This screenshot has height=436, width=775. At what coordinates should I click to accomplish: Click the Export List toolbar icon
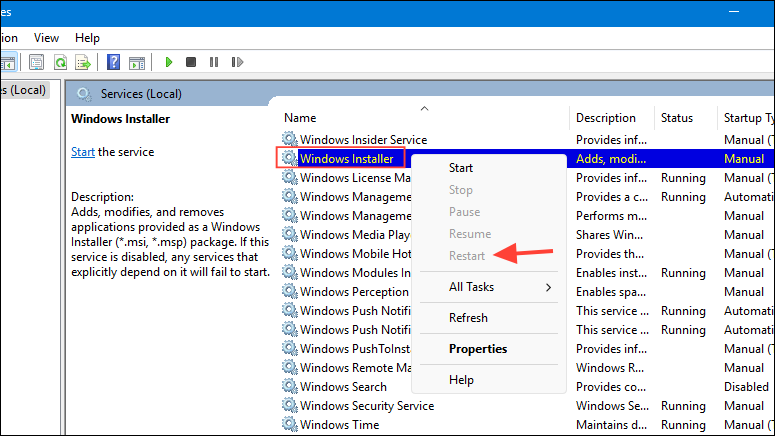pyautogui.click(x=83, y=62)
